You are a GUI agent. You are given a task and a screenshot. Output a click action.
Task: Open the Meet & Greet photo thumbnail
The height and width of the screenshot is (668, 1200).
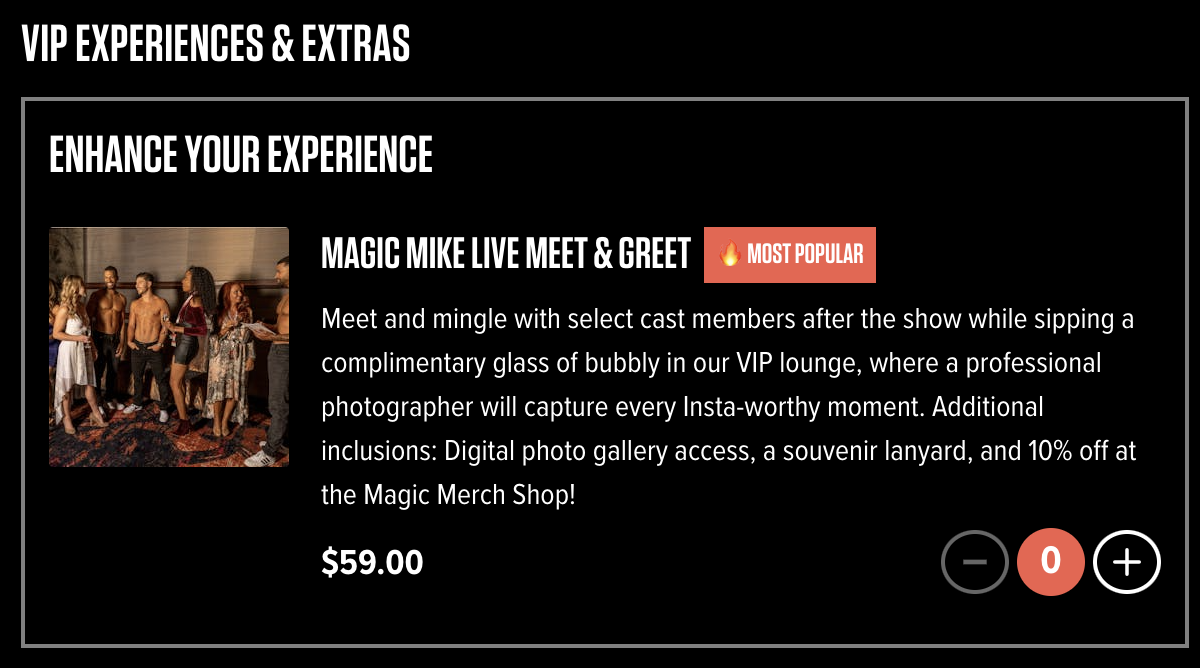(169, 347)
